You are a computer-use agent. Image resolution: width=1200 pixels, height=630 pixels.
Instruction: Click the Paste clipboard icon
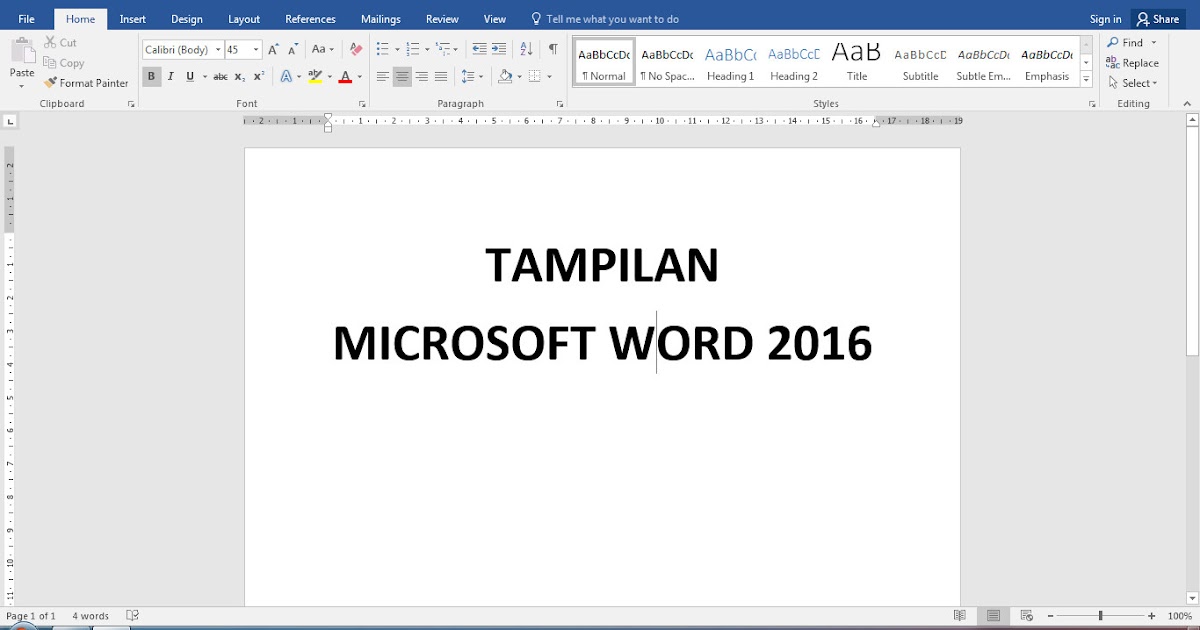pos(22,52)
